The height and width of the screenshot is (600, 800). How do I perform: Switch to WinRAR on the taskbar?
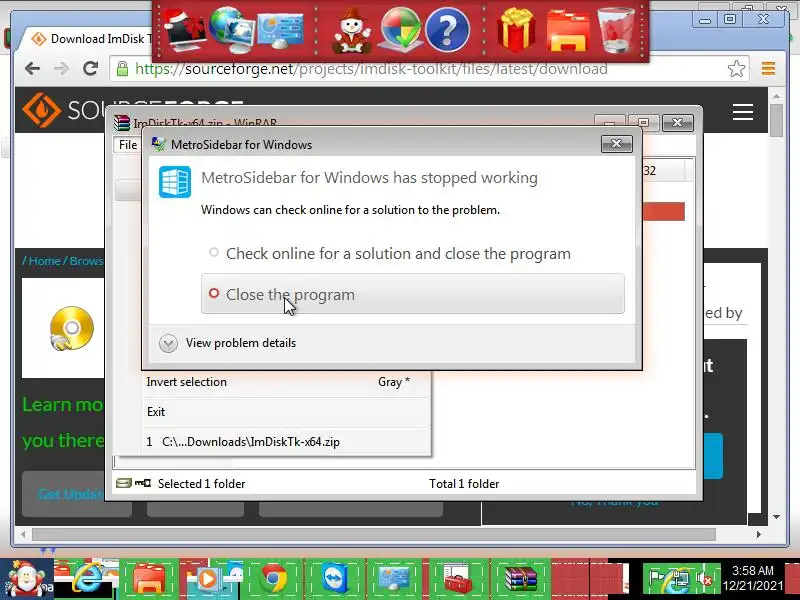click(x=520, y=579)
